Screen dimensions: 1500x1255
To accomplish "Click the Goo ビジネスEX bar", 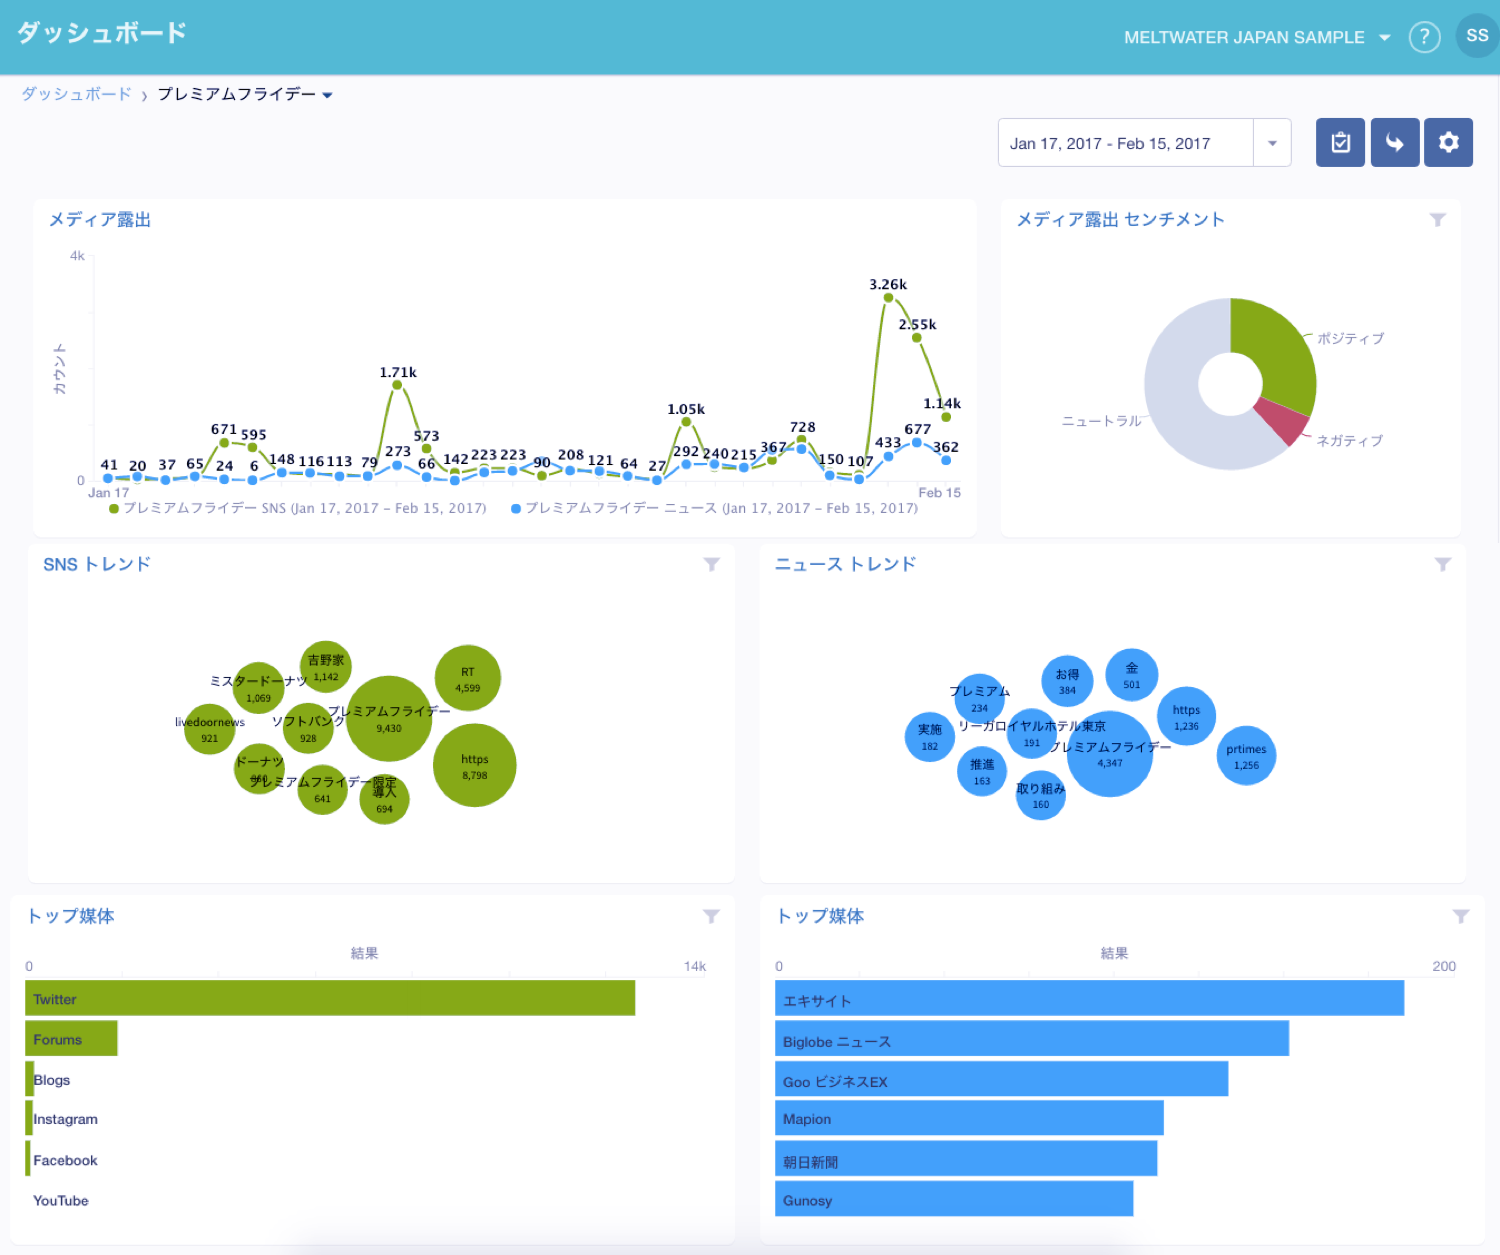I will tap(1002, 1079).
